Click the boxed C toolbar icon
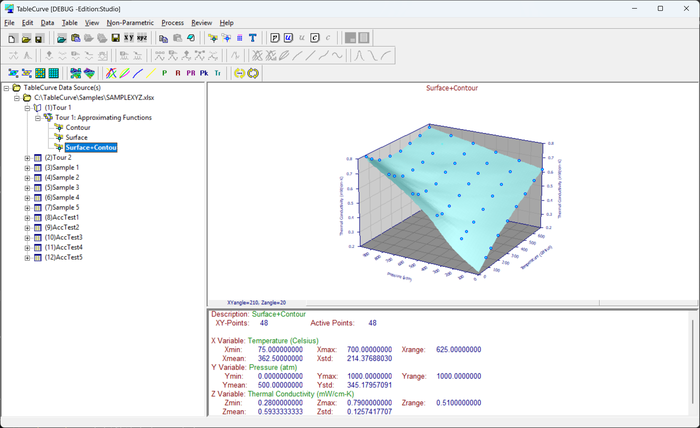This screenshot has width=700, height=428. click(315, 38)
